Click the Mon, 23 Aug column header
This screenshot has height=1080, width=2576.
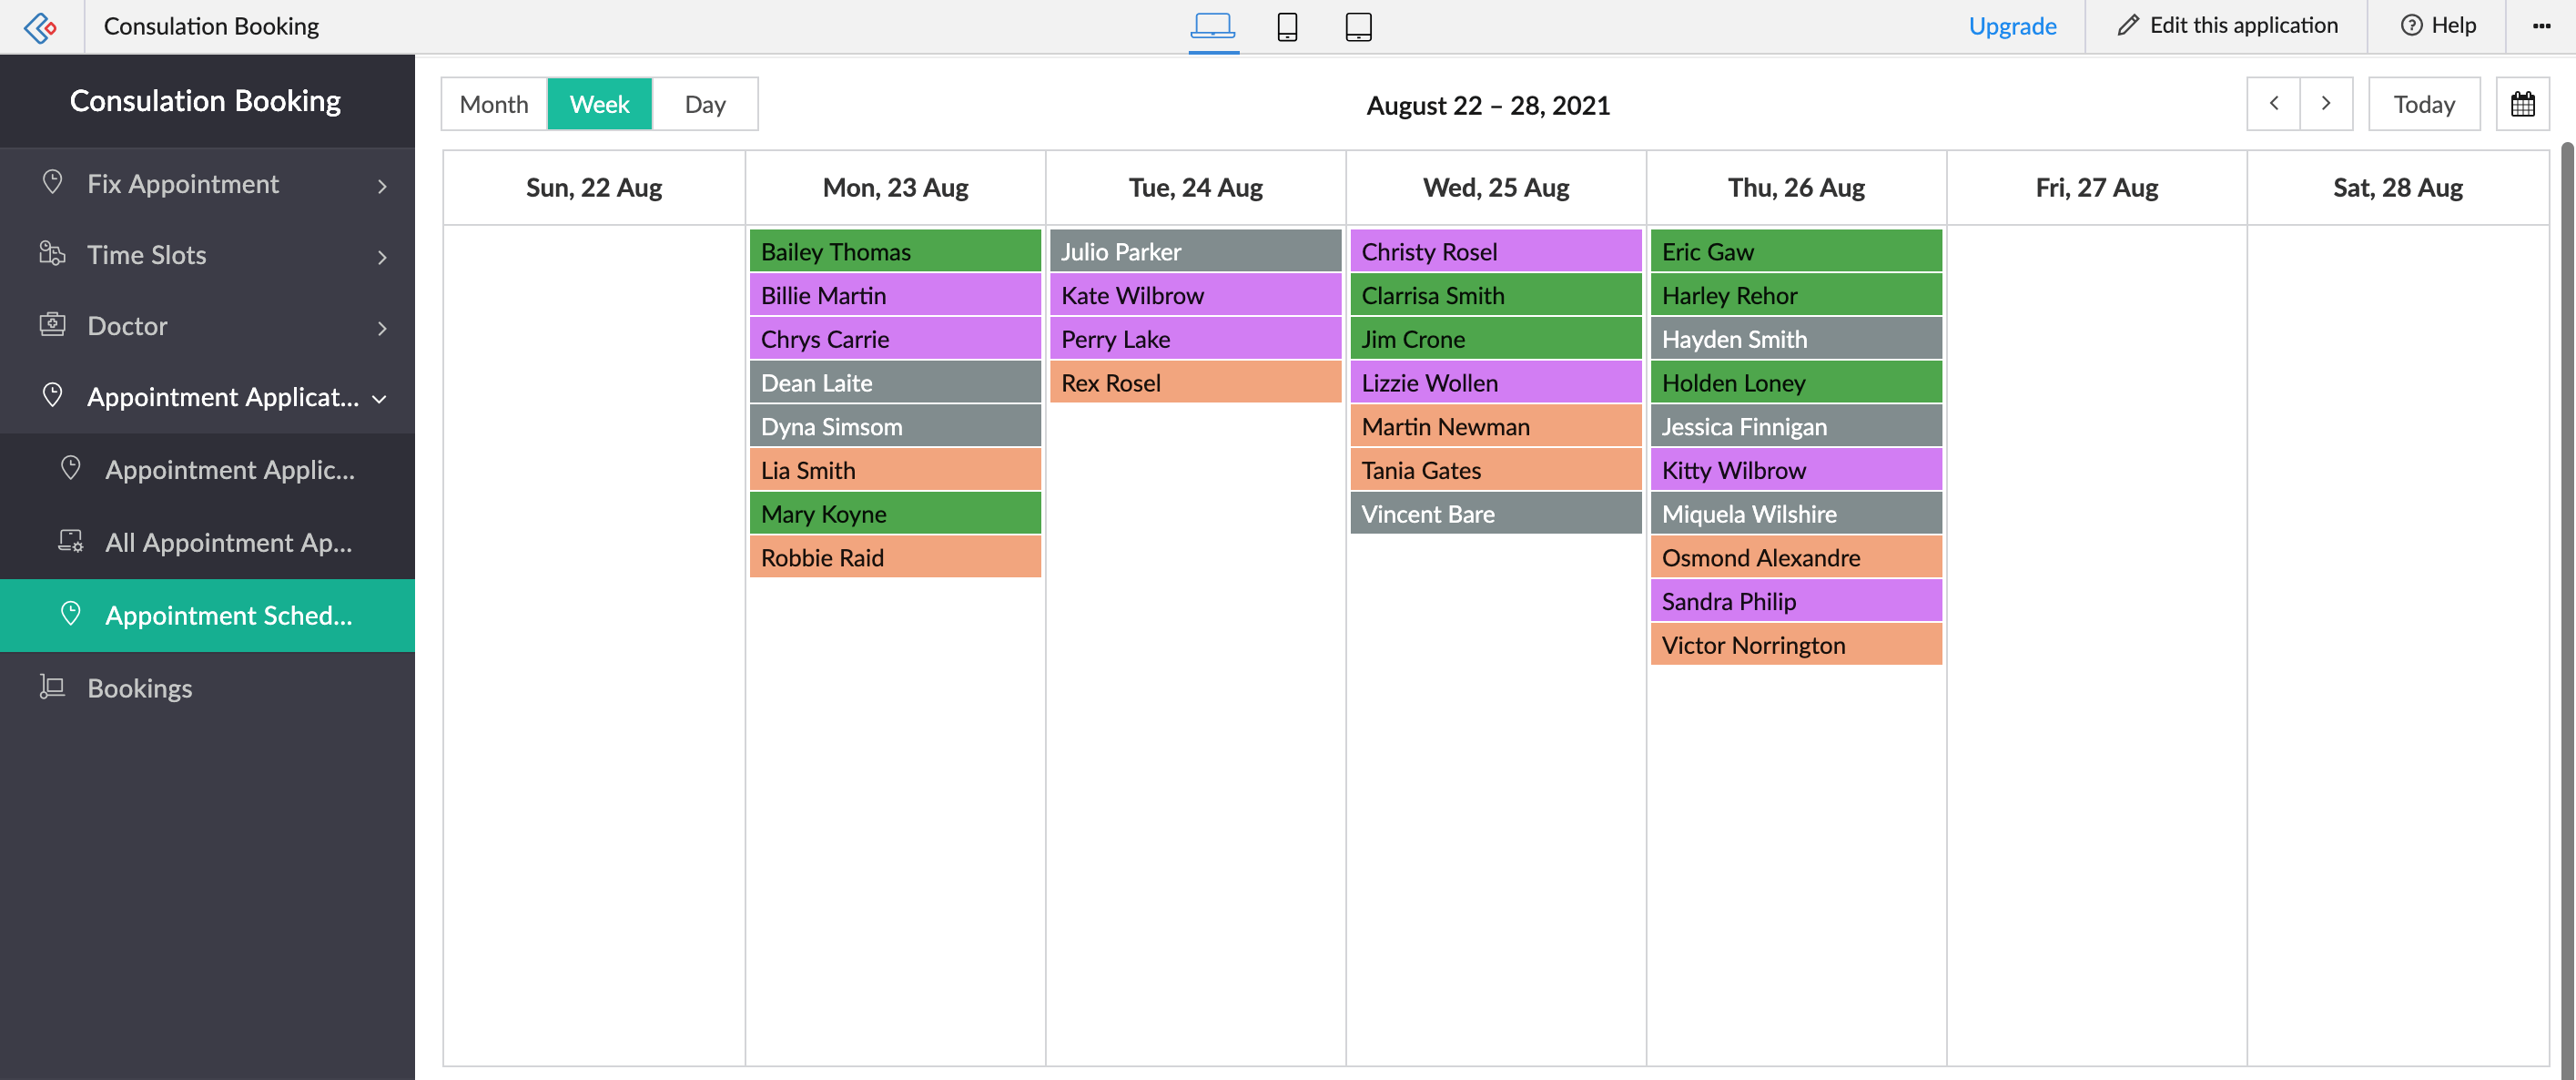[x=895, y=187]
